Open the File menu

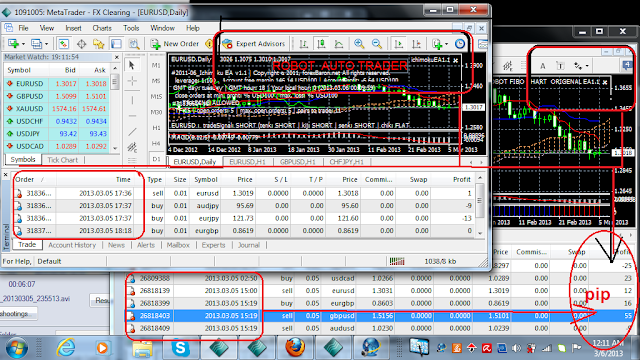tap(23, 28)
